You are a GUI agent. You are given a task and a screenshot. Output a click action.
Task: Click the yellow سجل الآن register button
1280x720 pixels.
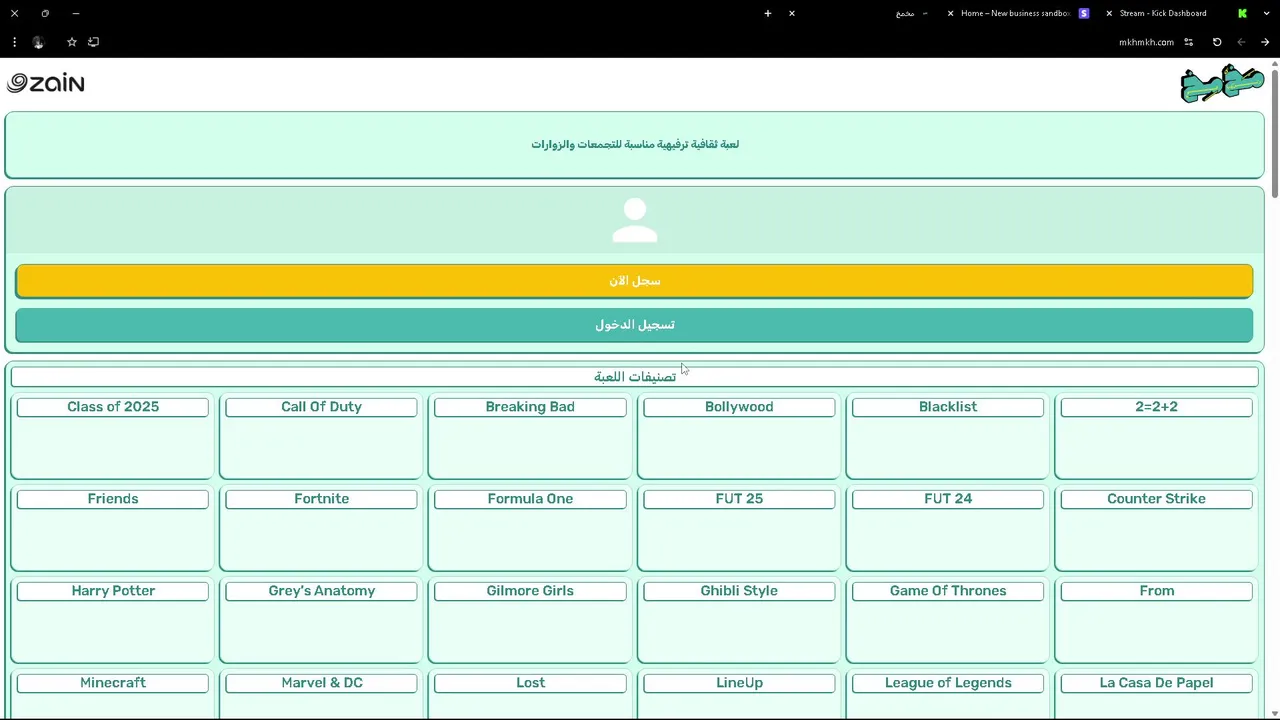pyautogui.click(x=634, y=281)
